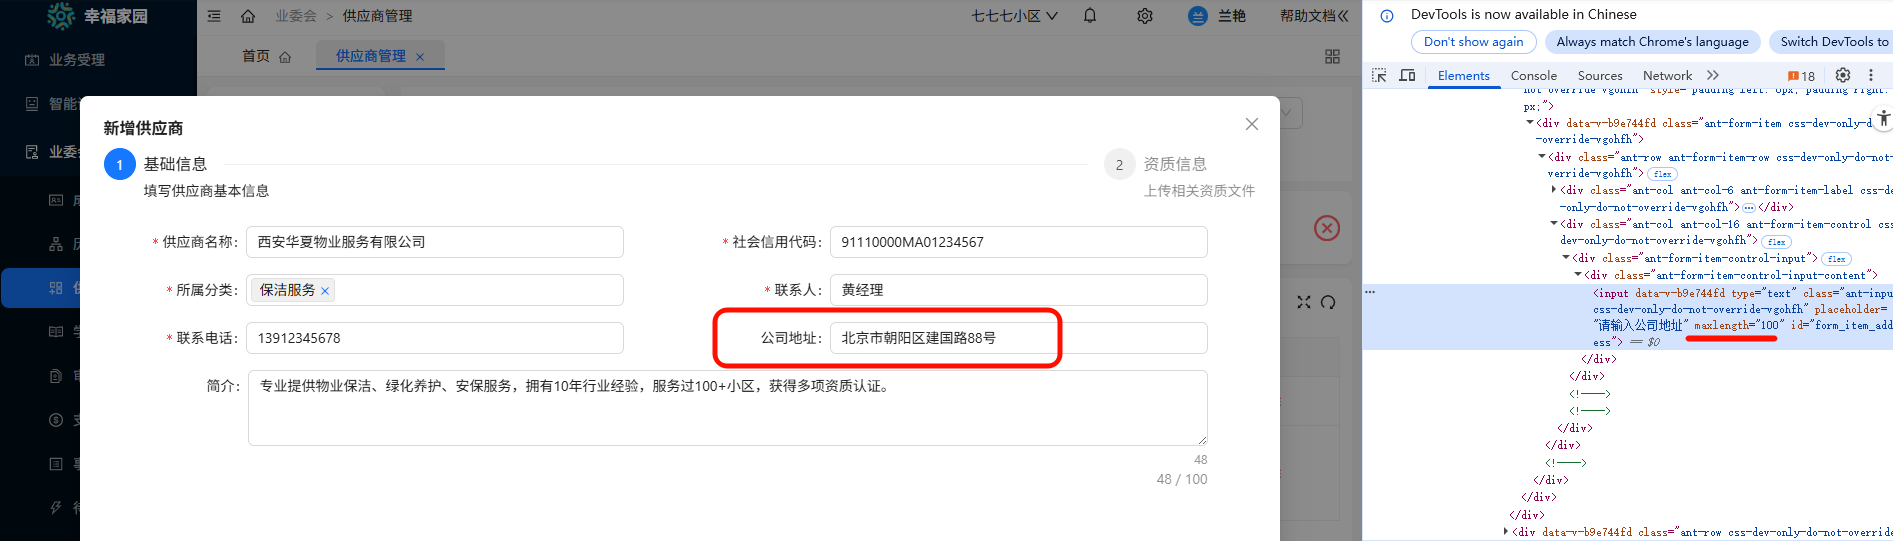Screen dimensions: 1893x541
Task: Close the 供应商管理 tab with its x
Action: pyautogui.click(x=420, y=57)
